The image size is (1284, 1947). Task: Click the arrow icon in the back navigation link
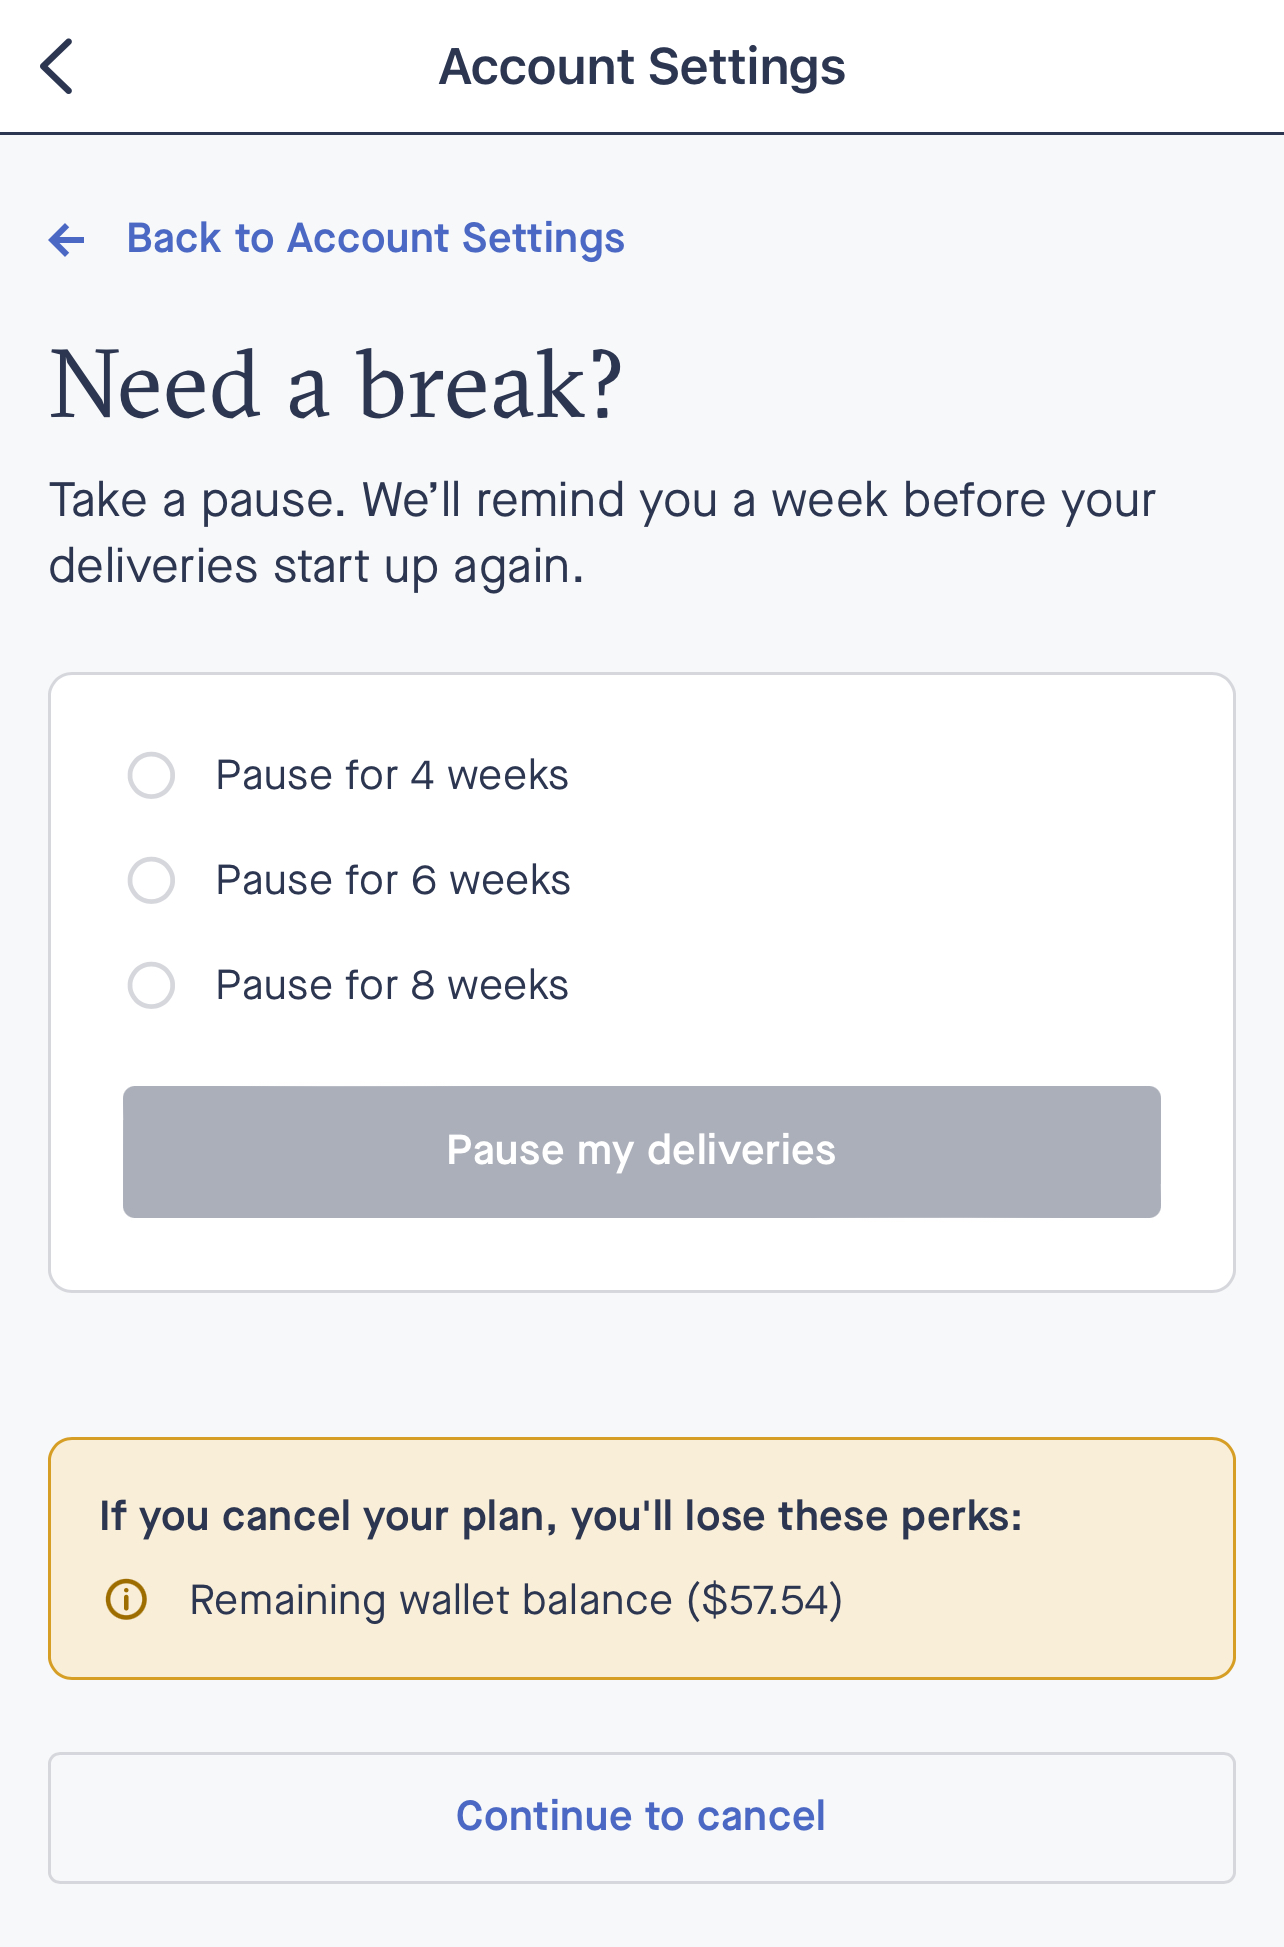[x=65, y=239]
